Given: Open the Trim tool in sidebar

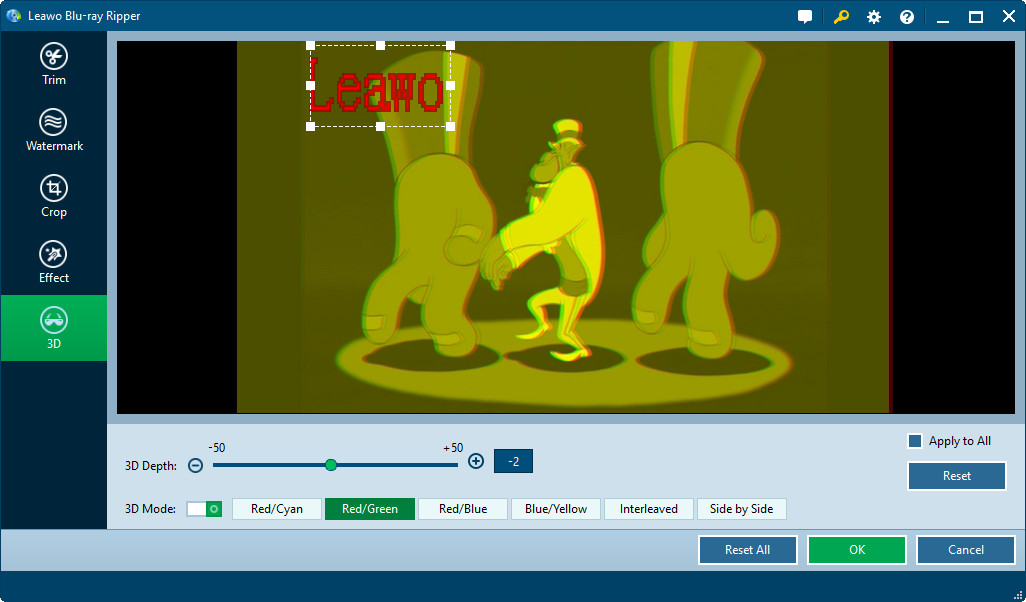Looking at the screenshot, I should tap(54, 64).
